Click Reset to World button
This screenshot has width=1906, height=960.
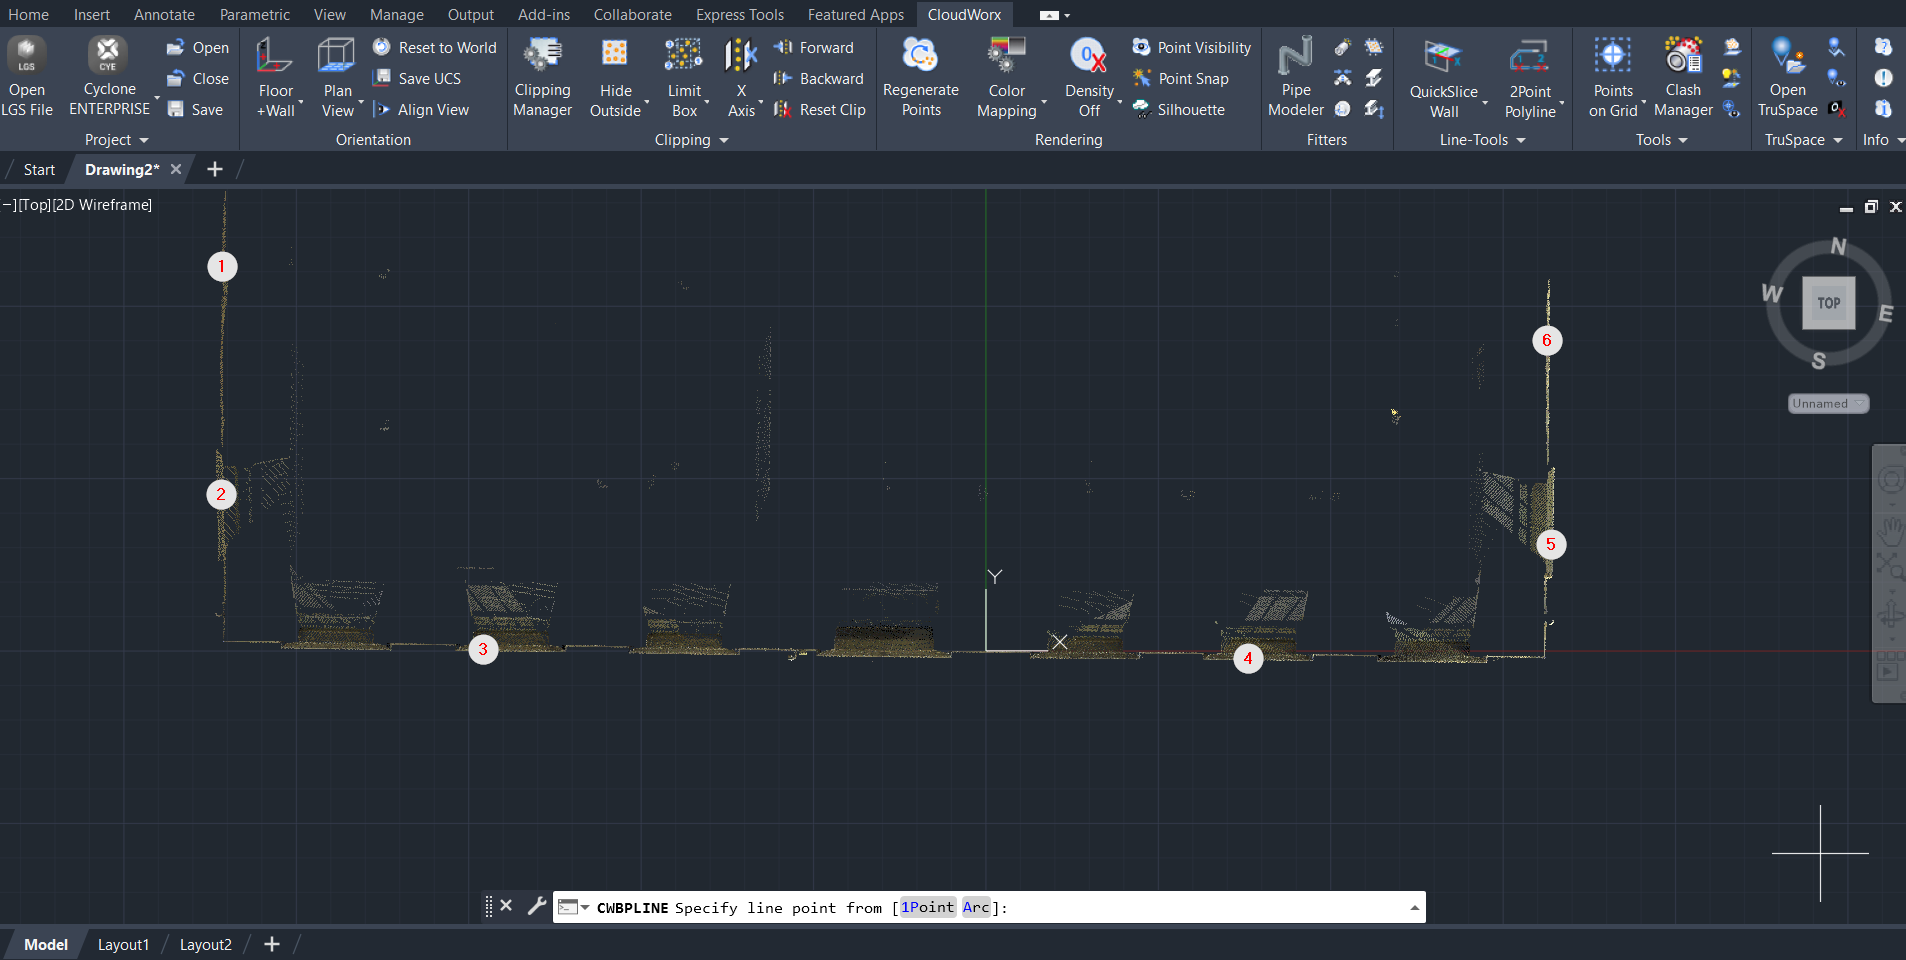(435, 48)
